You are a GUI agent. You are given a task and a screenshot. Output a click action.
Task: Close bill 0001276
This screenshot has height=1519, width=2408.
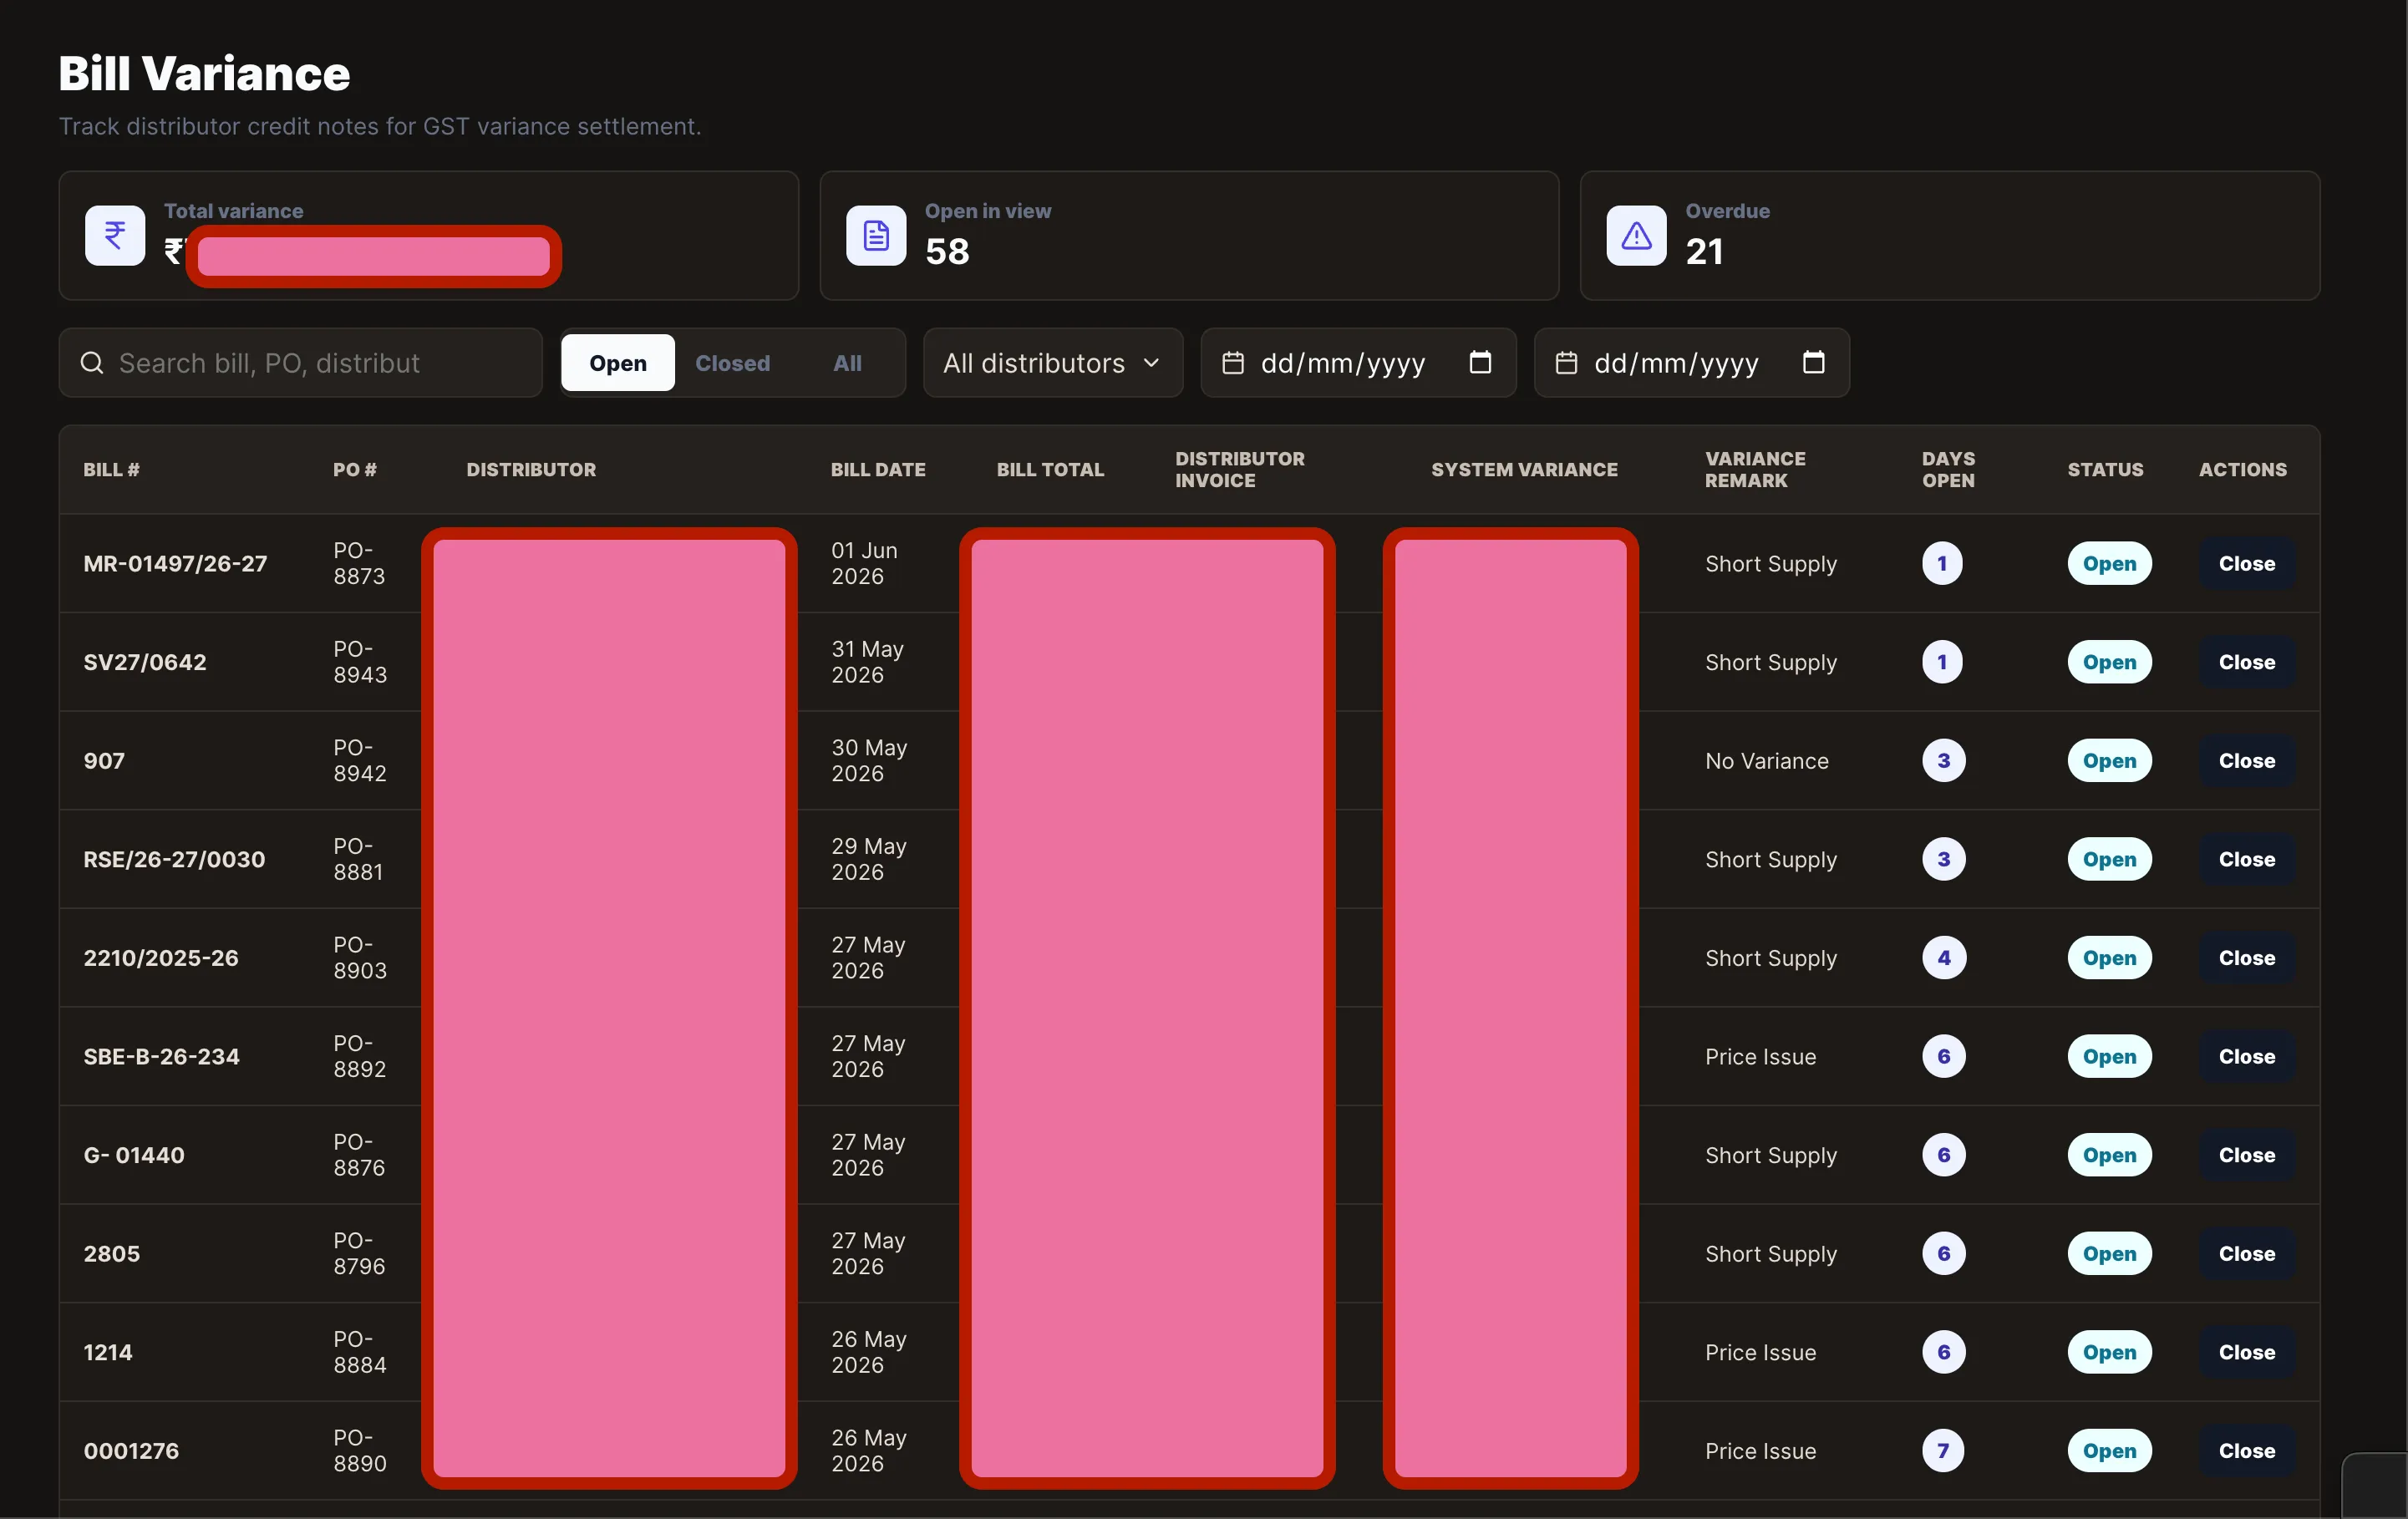[x=2246, y=1451]
